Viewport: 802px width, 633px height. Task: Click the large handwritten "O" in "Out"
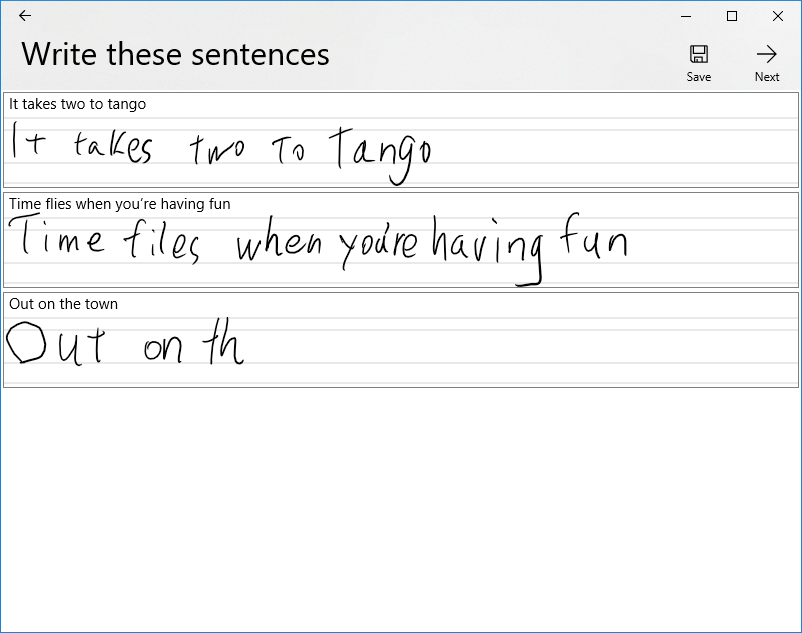click(26, 342)
